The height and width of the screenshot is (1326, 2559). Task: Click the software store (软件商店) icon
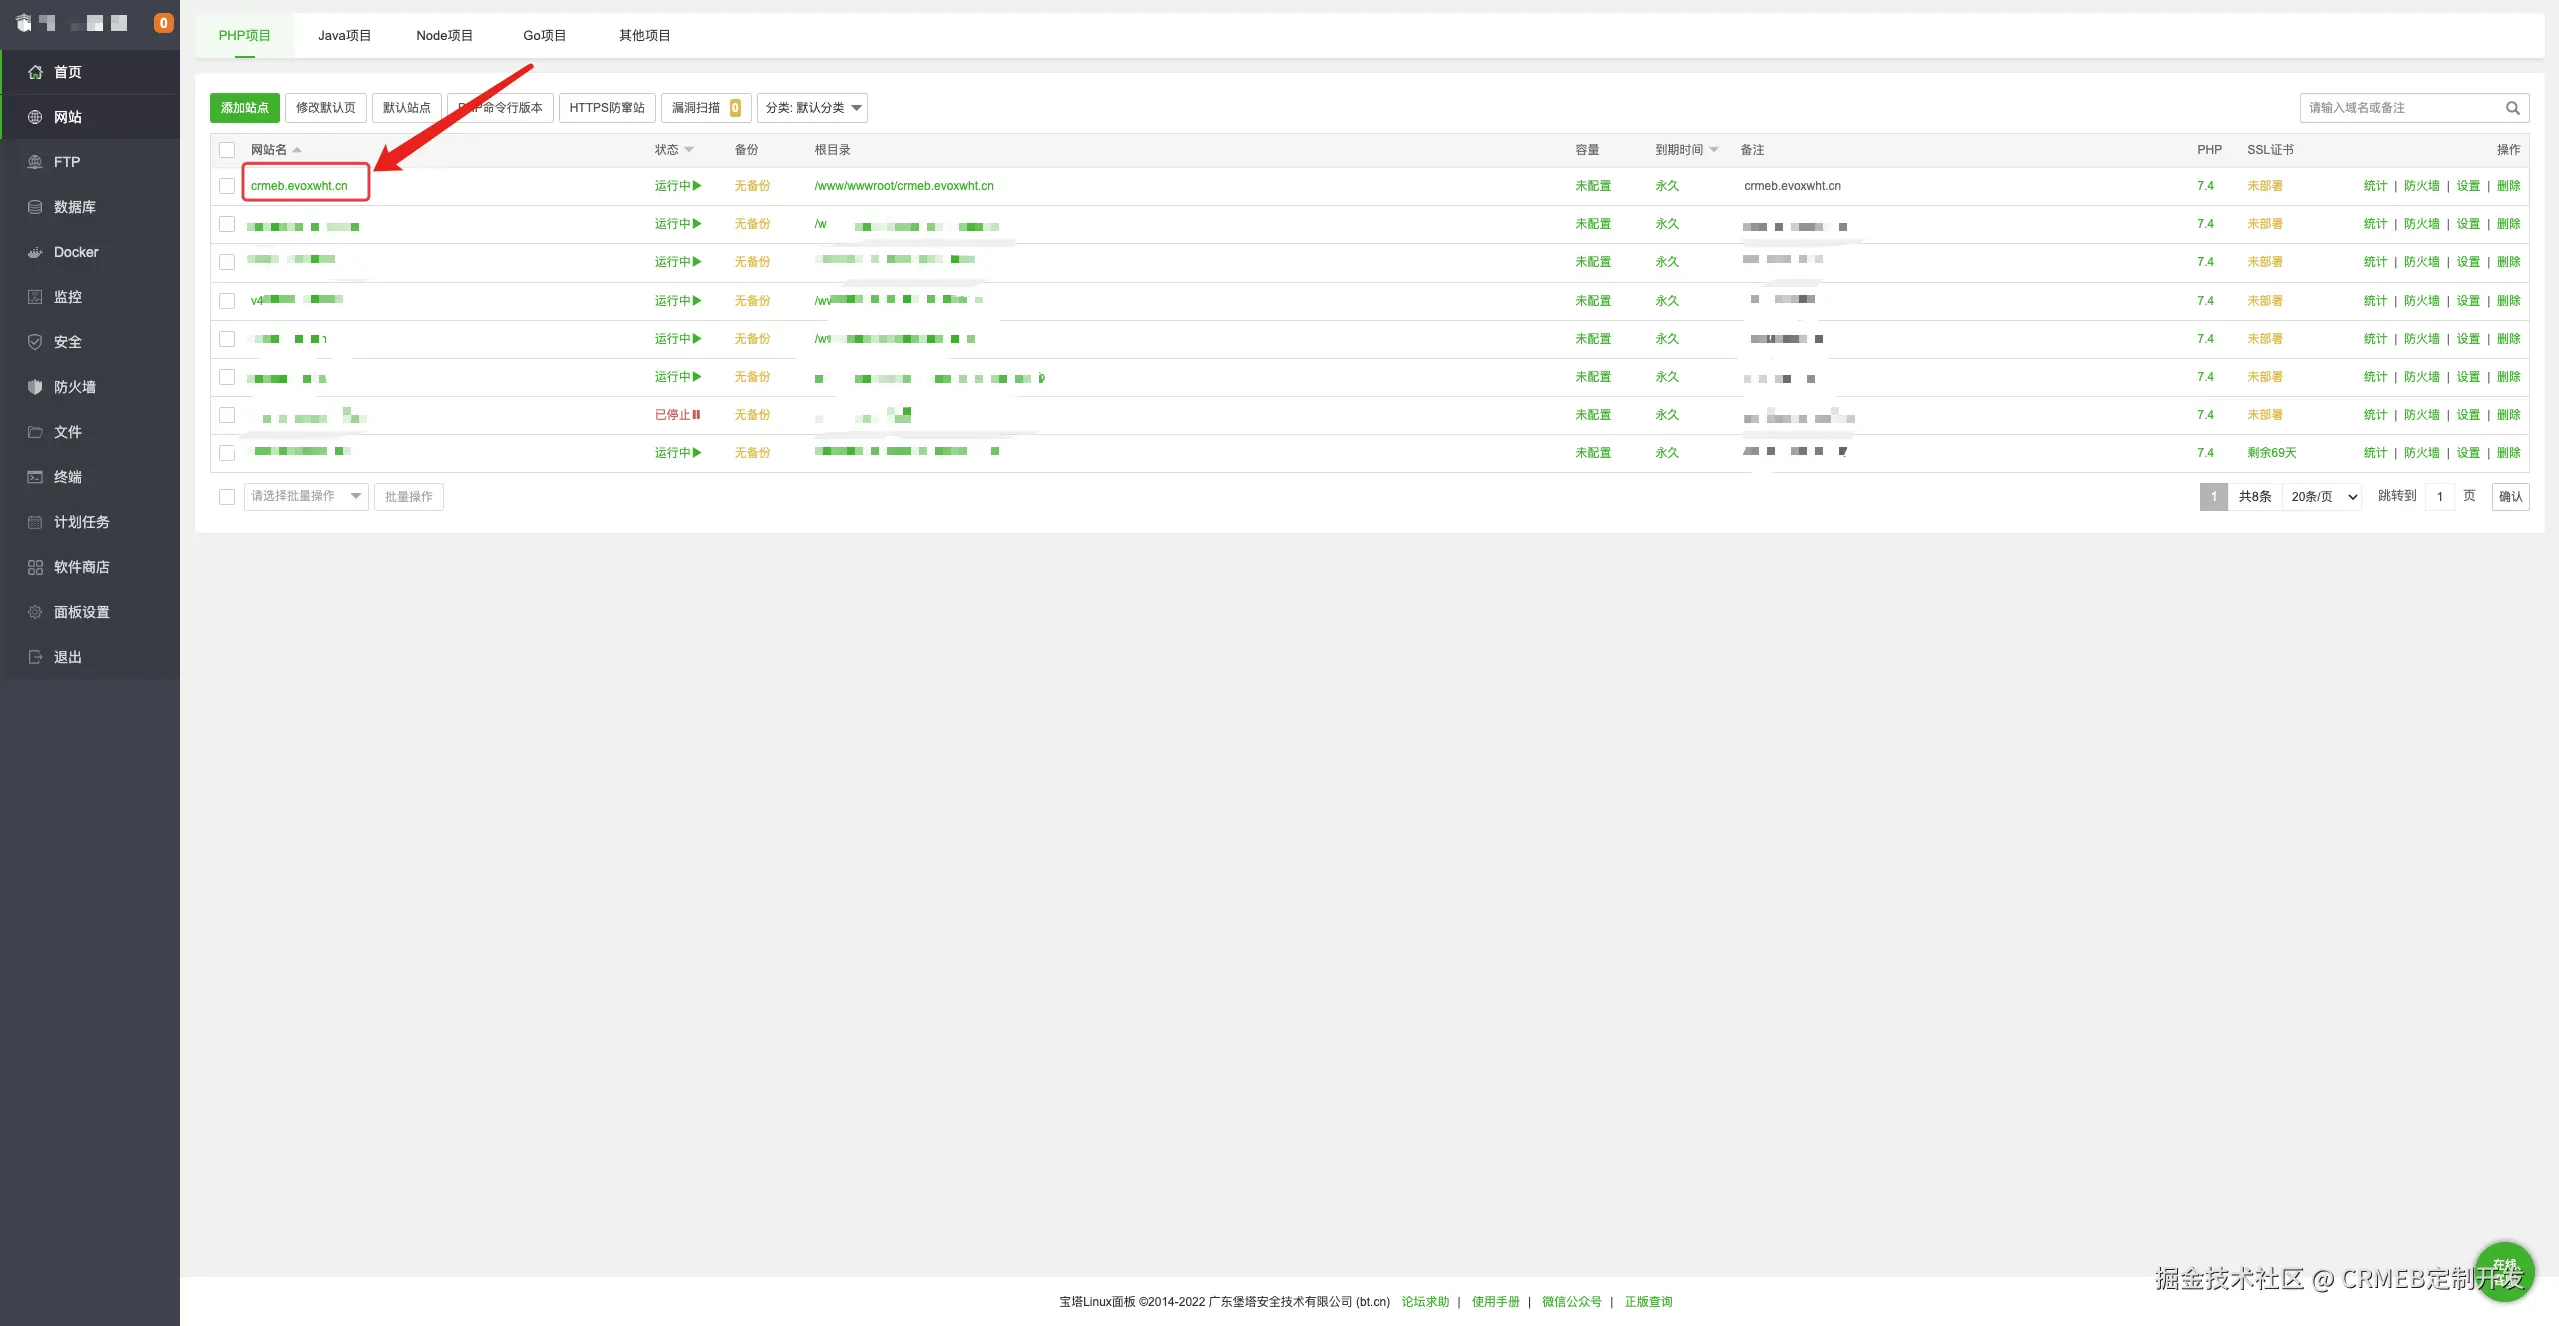click(x=35, y=567)
